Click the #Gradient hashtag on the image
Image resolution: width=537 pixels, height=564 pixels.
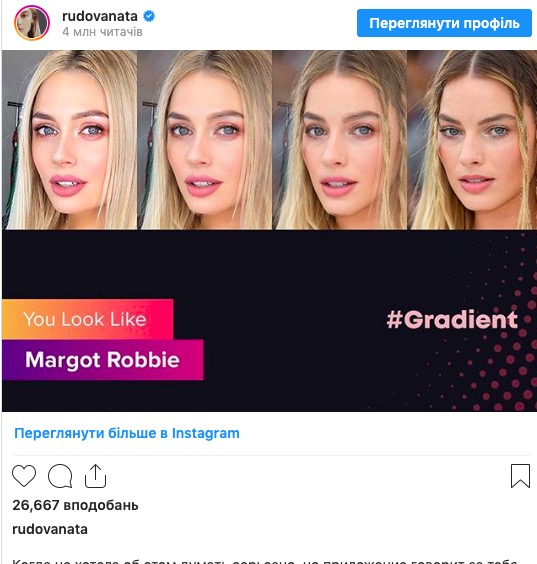[x=452, y=319]
